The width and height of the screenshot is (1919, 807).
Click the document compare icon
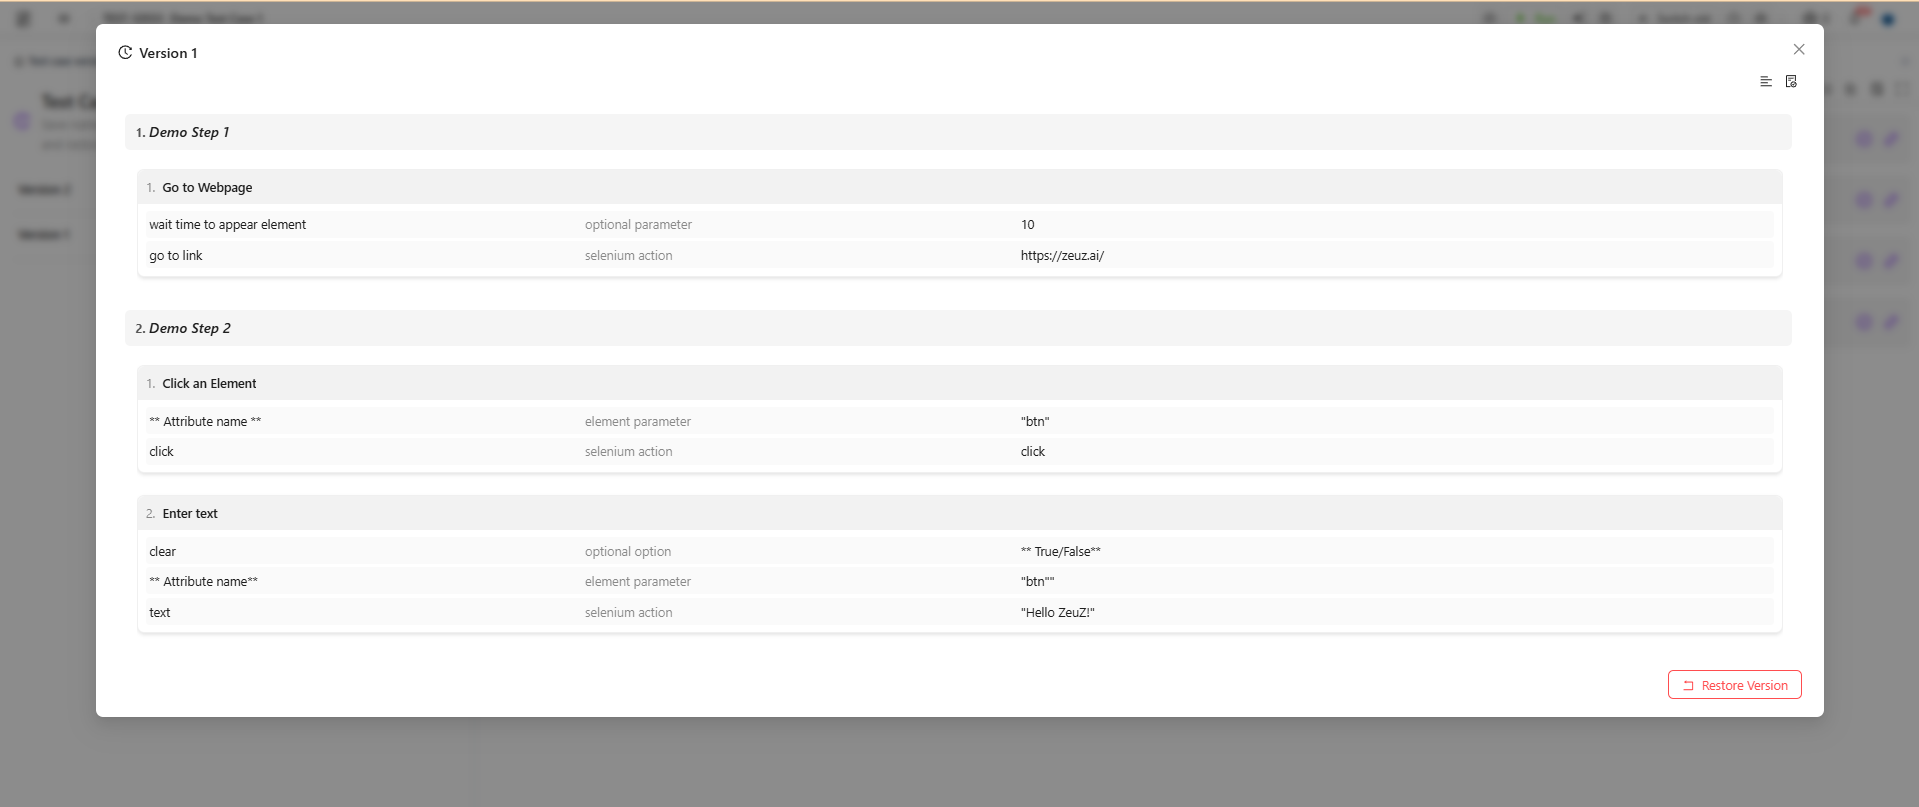pyautogui.click(x=1791, y=81)
